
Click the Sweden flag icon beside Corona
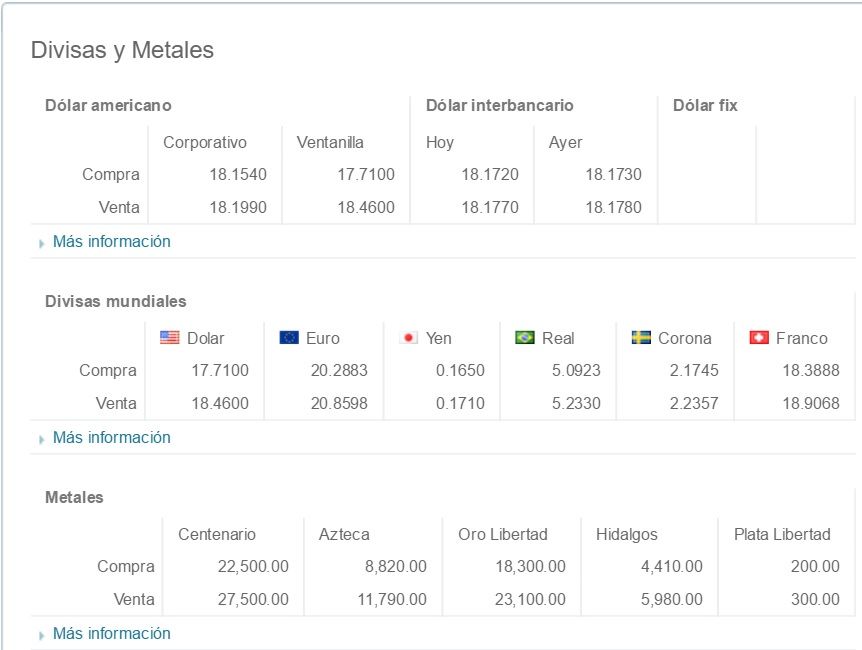click(x=641, y=338)
